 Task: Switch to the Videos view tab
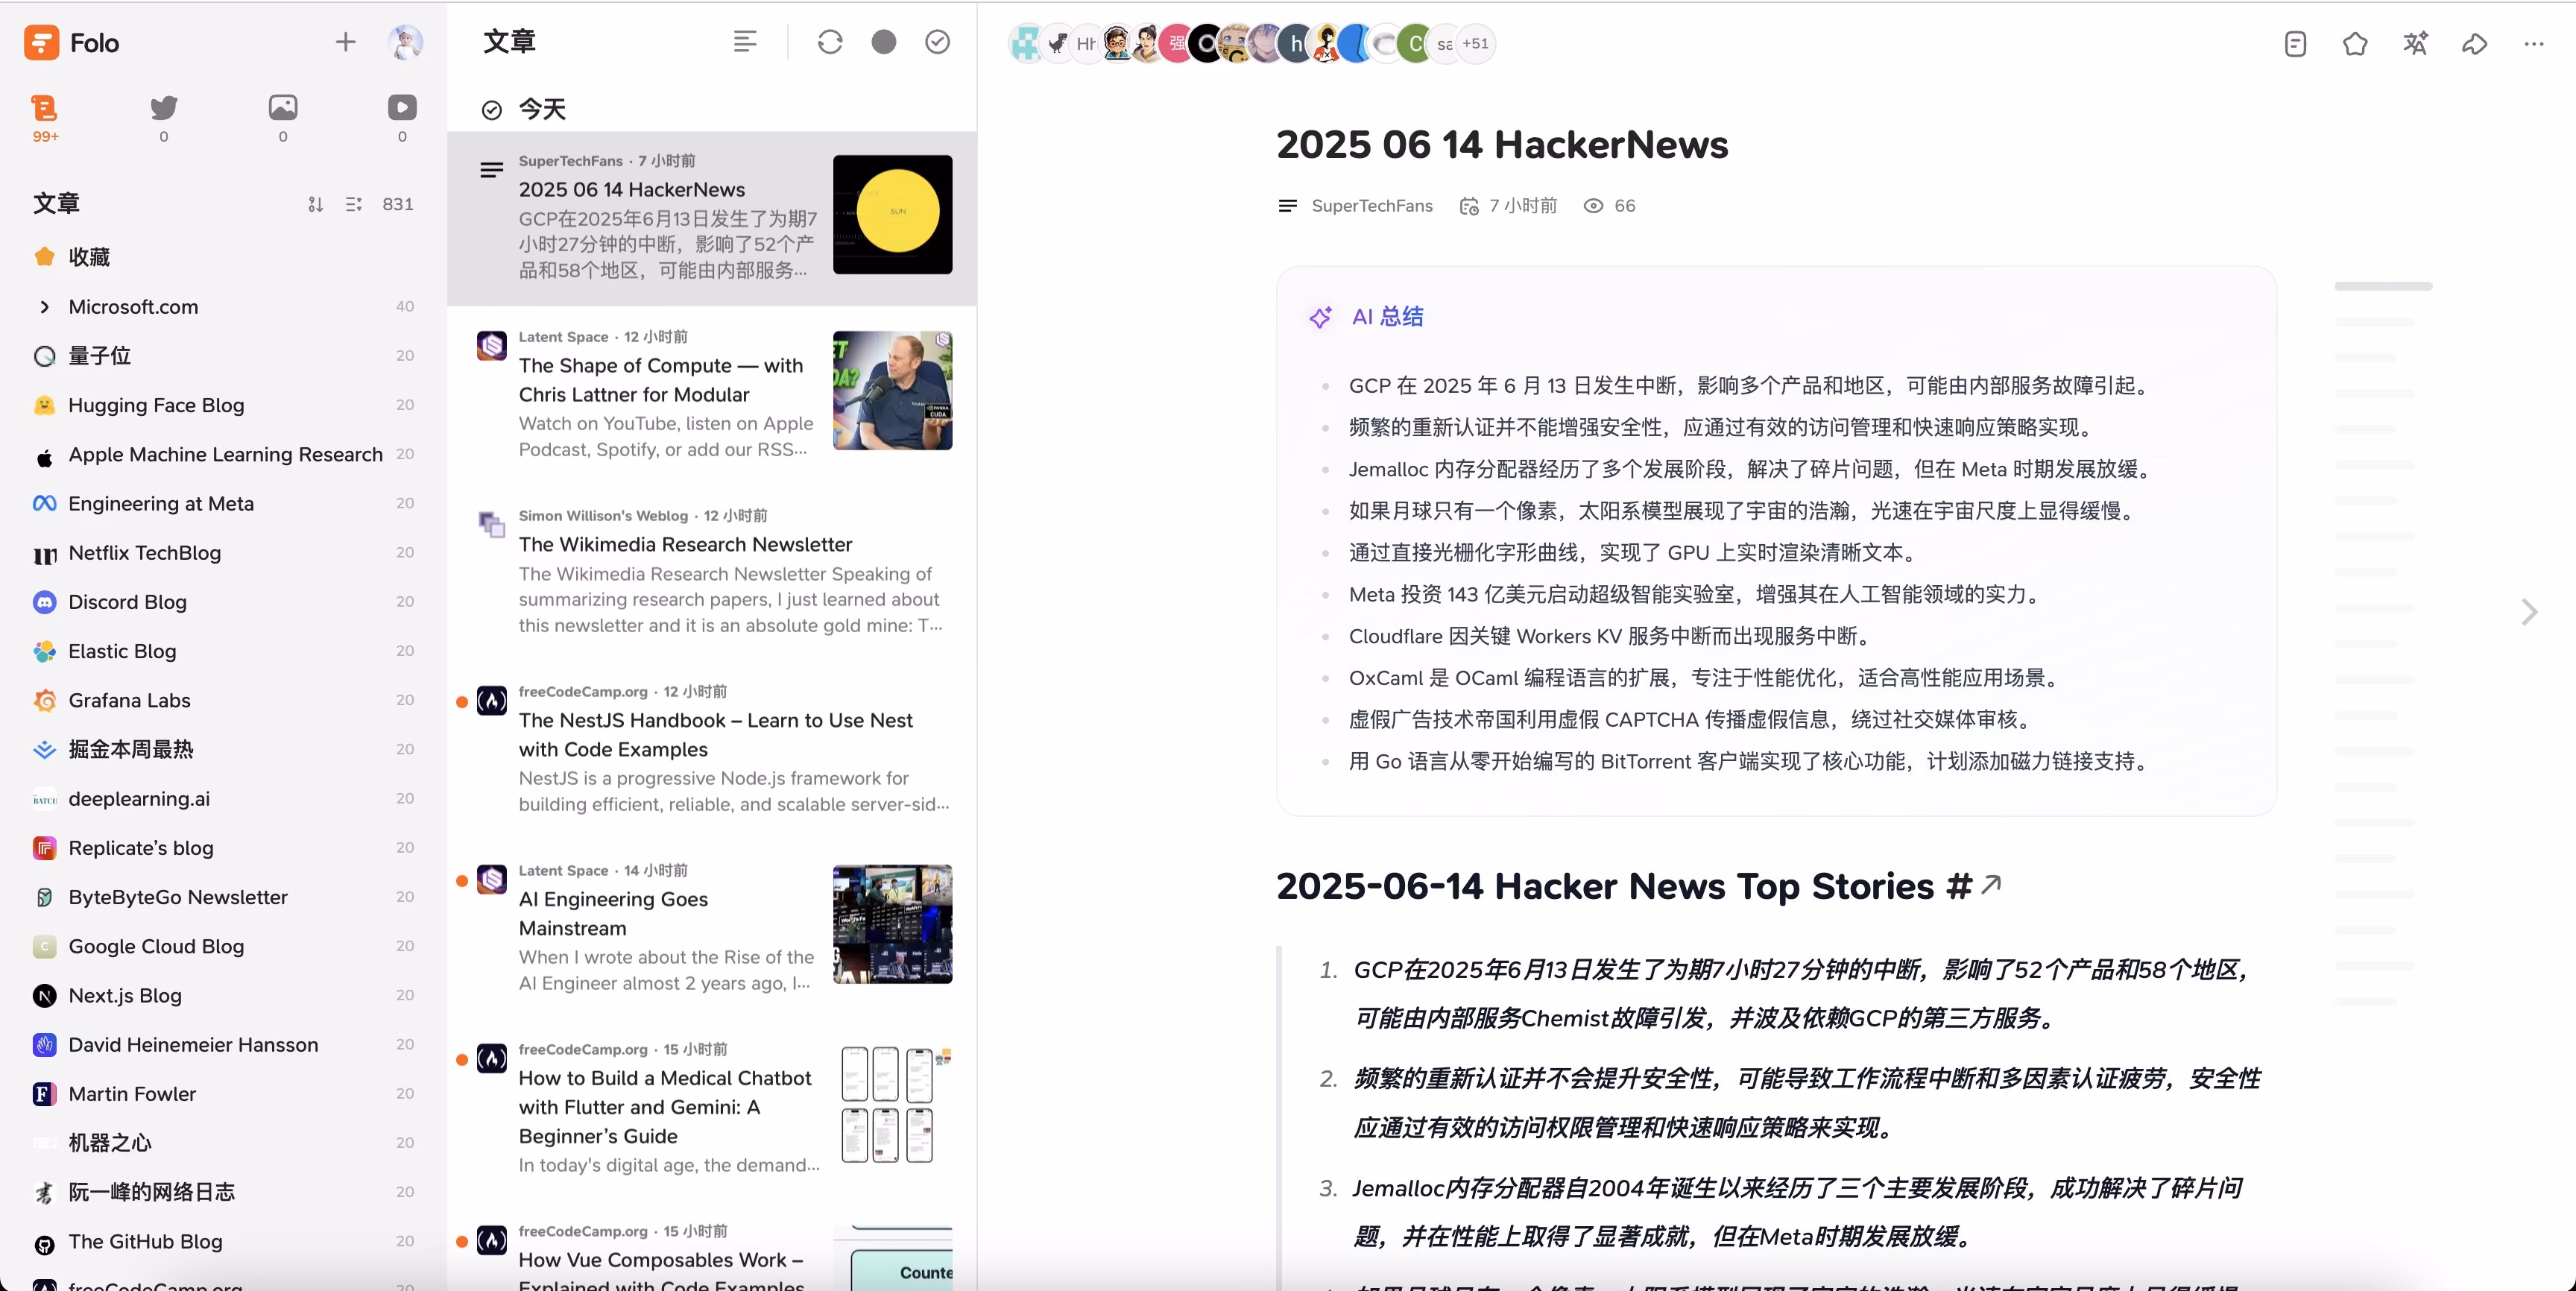pyautogui.click(x=402, y=117)
